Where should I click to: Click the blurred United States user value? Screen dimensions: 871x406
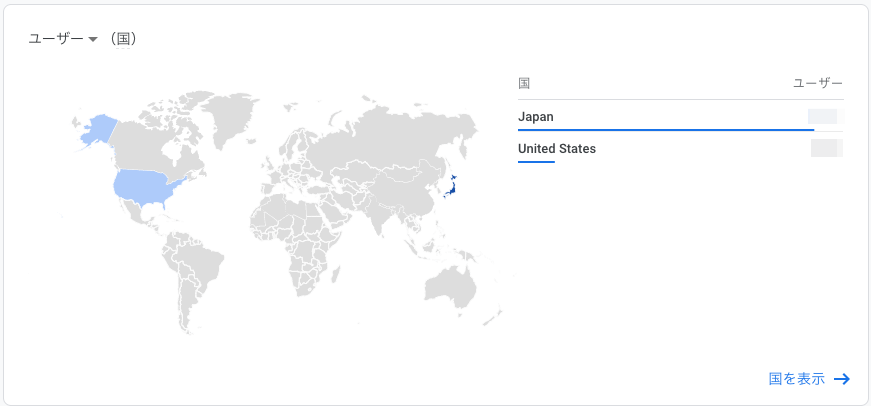tap(827, 148)
